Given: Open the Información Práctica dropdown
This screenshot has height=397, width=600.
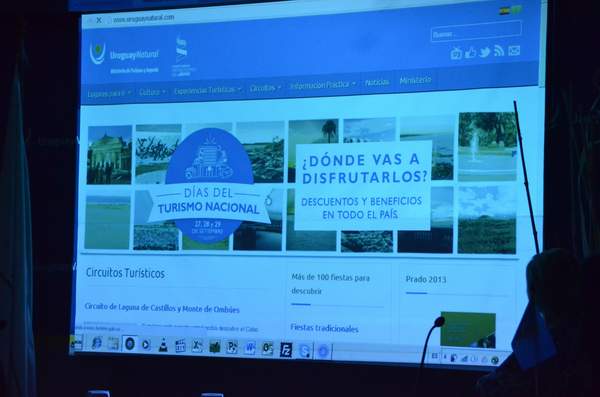Looking at the screenshot, I should tap(323, 85).
